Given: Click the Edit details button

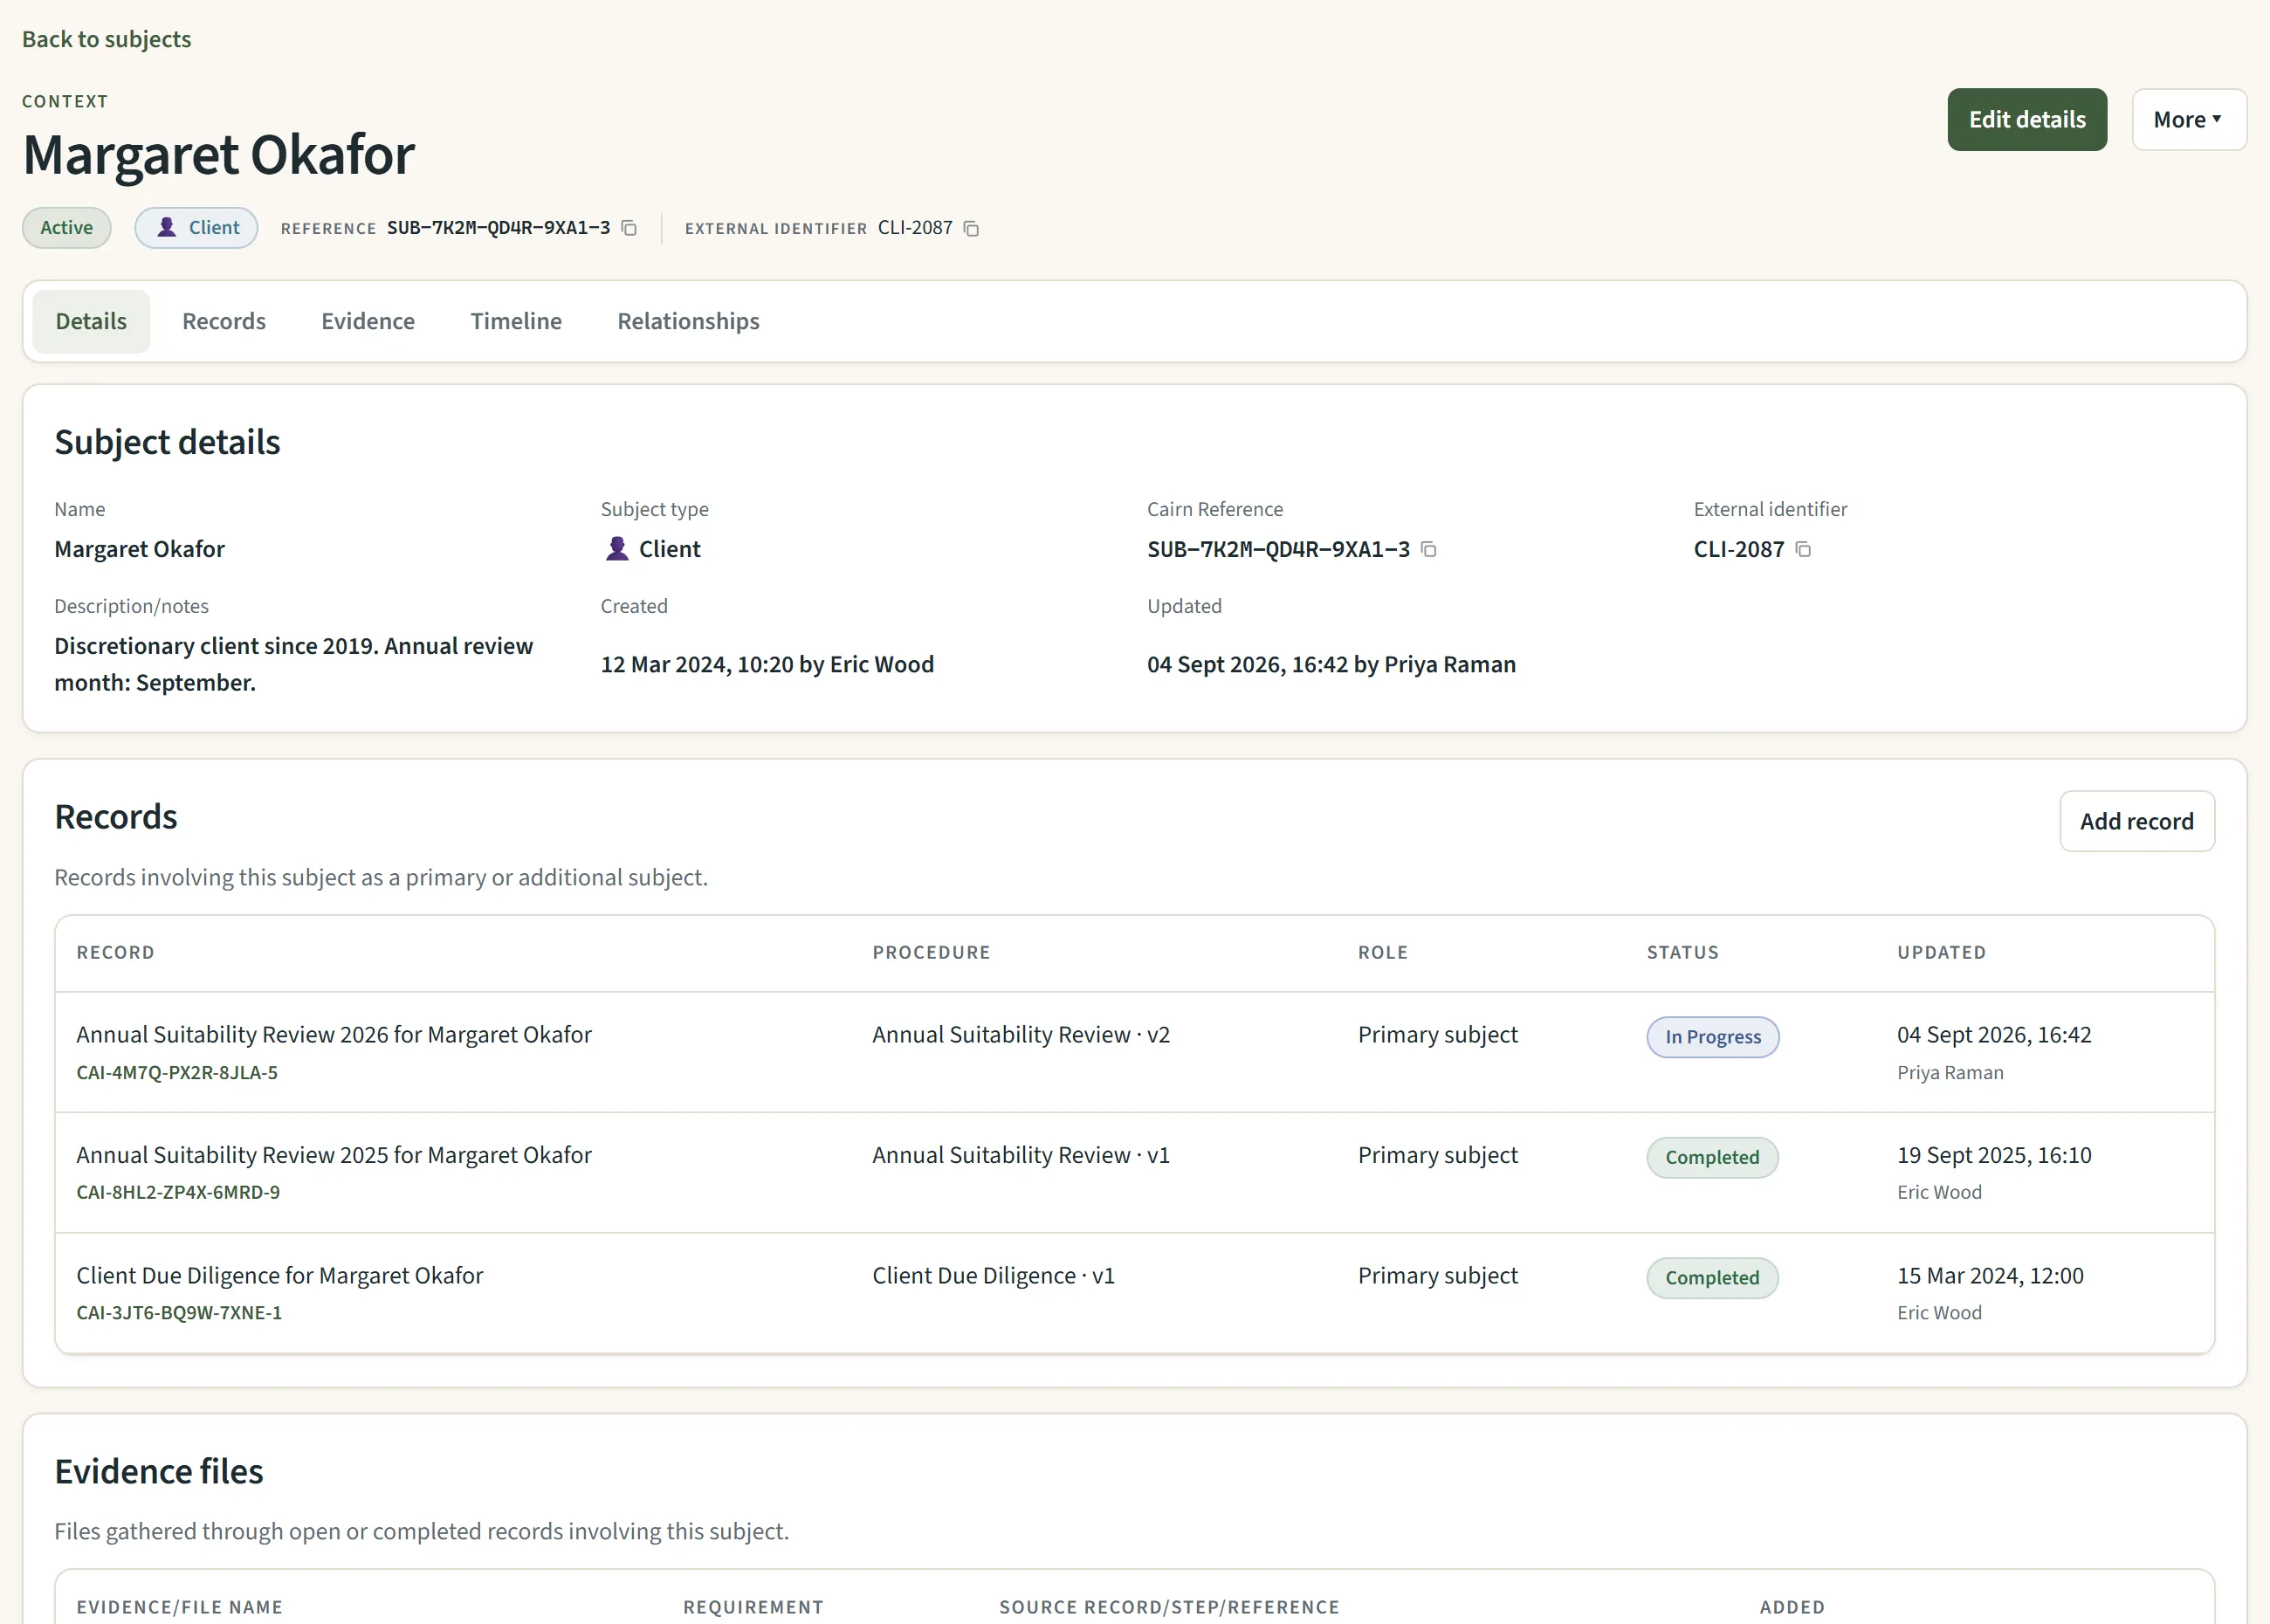Looking at the screenshot, I should tap(2027, 119).
